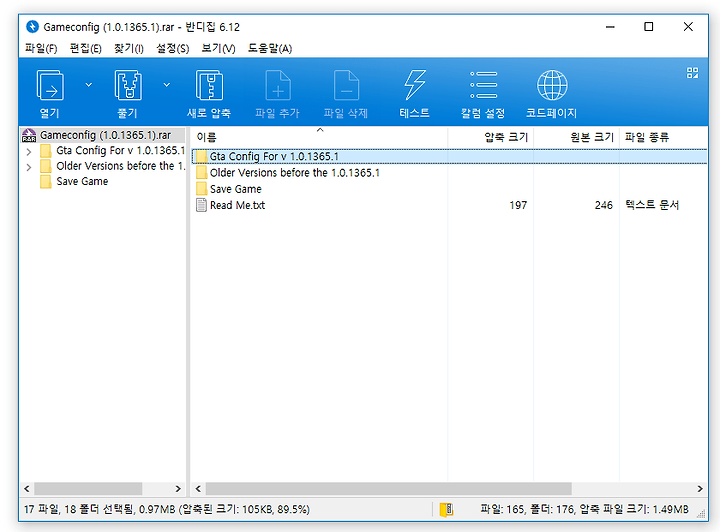Click Save Game folder icon in file list
The width and height of the screenshot is (720, 532).
(201, 189)
